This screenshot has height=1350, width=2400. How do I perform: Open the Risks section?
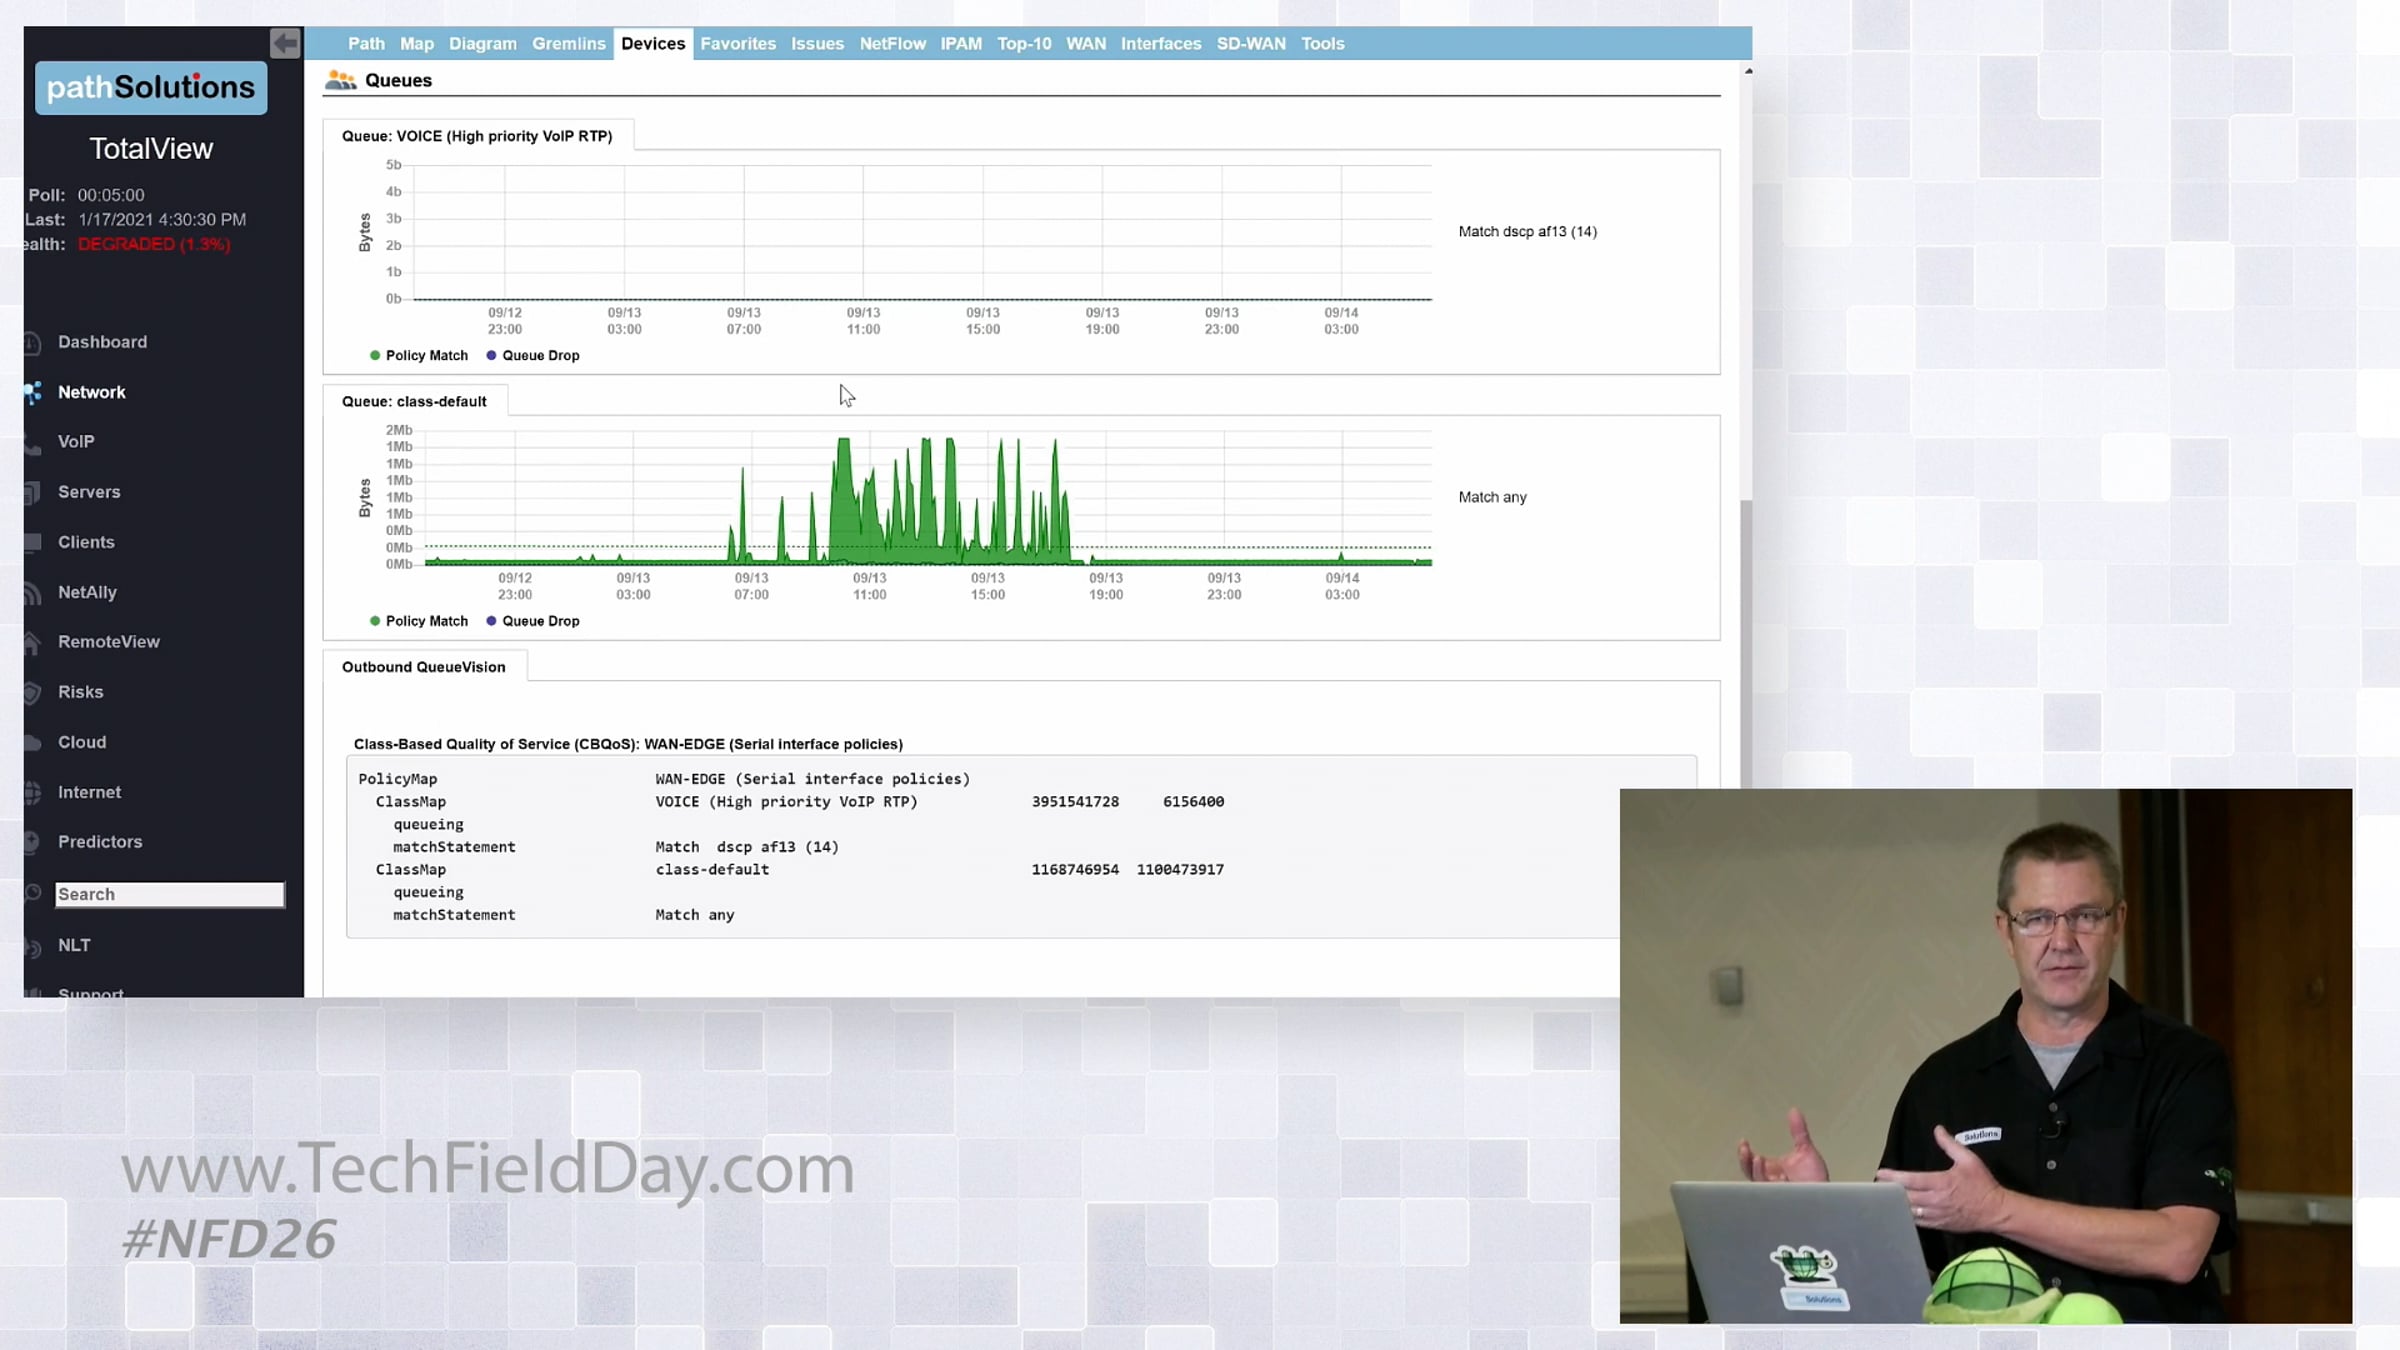80,692
